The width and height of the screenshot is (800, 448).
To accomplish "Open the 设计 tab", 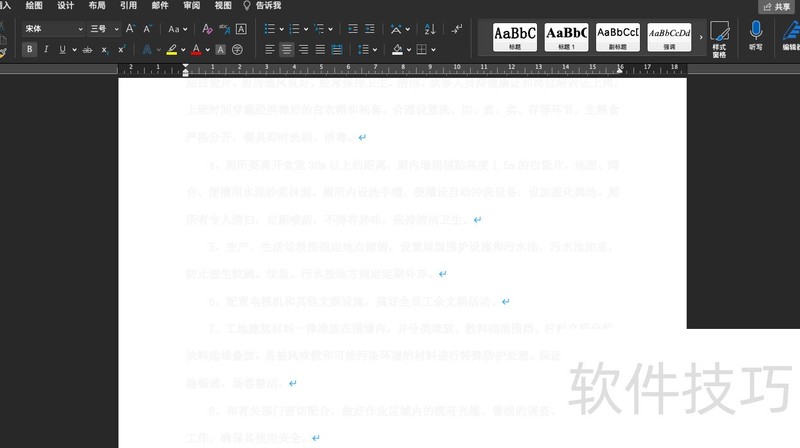I will click(x=65, y=6).
